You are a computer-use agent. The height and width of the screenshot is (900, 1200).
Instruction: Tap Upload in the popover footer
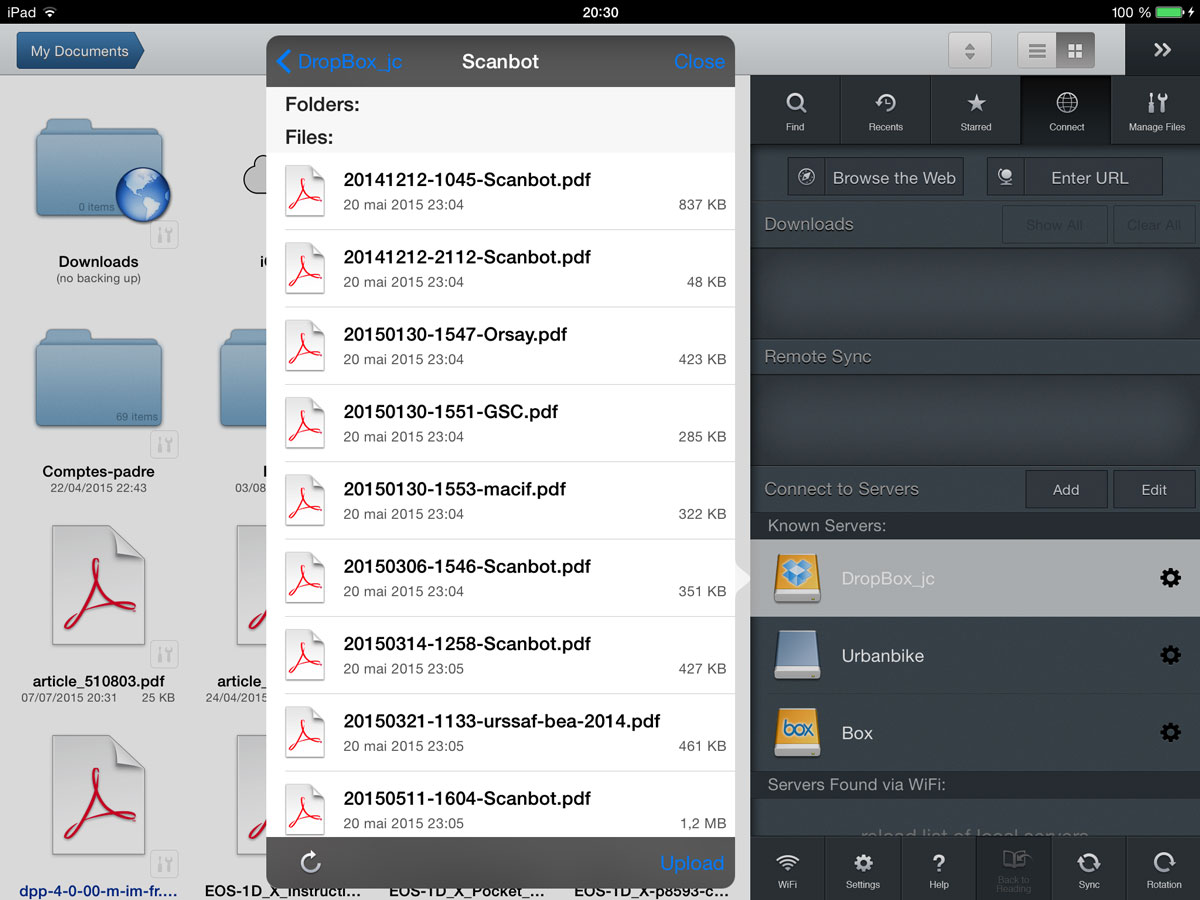[691, 863]
